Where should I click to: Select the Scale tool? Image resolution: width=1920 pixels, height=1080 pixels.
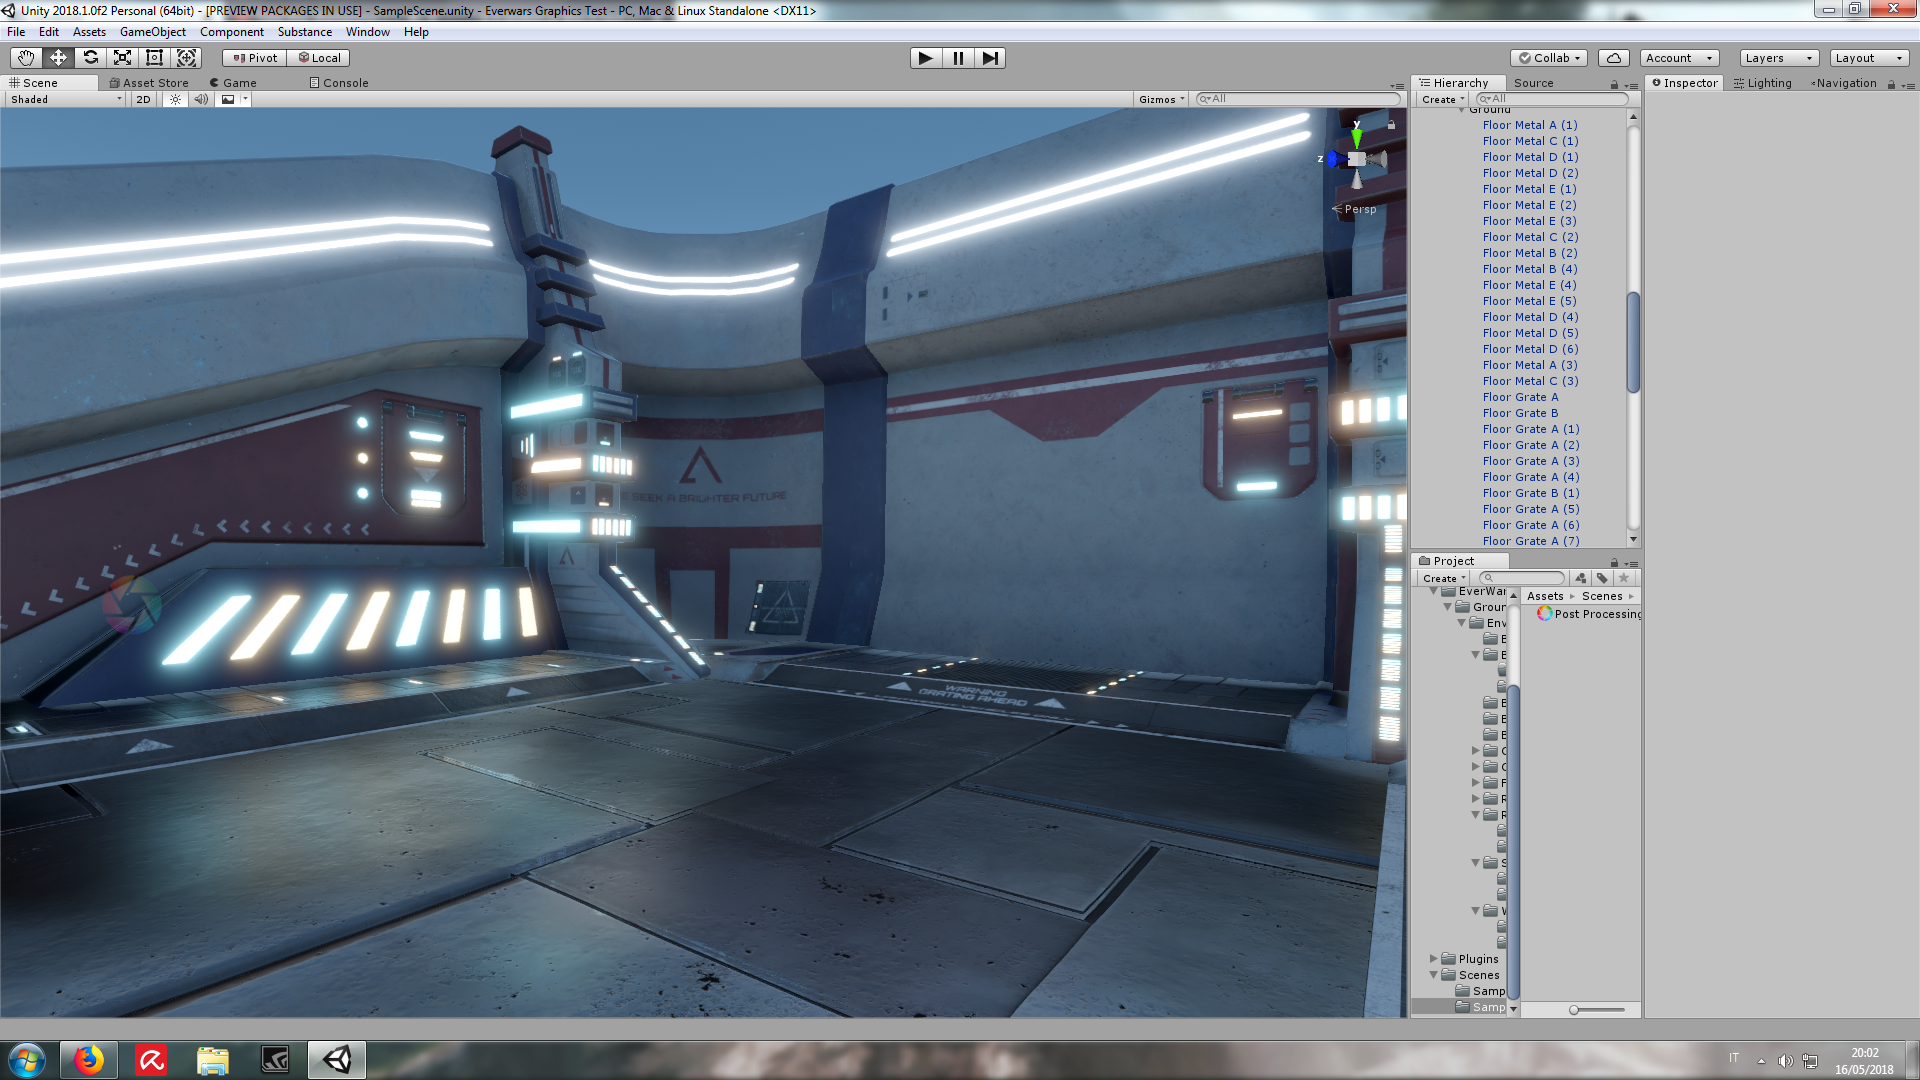coord(122,58)
